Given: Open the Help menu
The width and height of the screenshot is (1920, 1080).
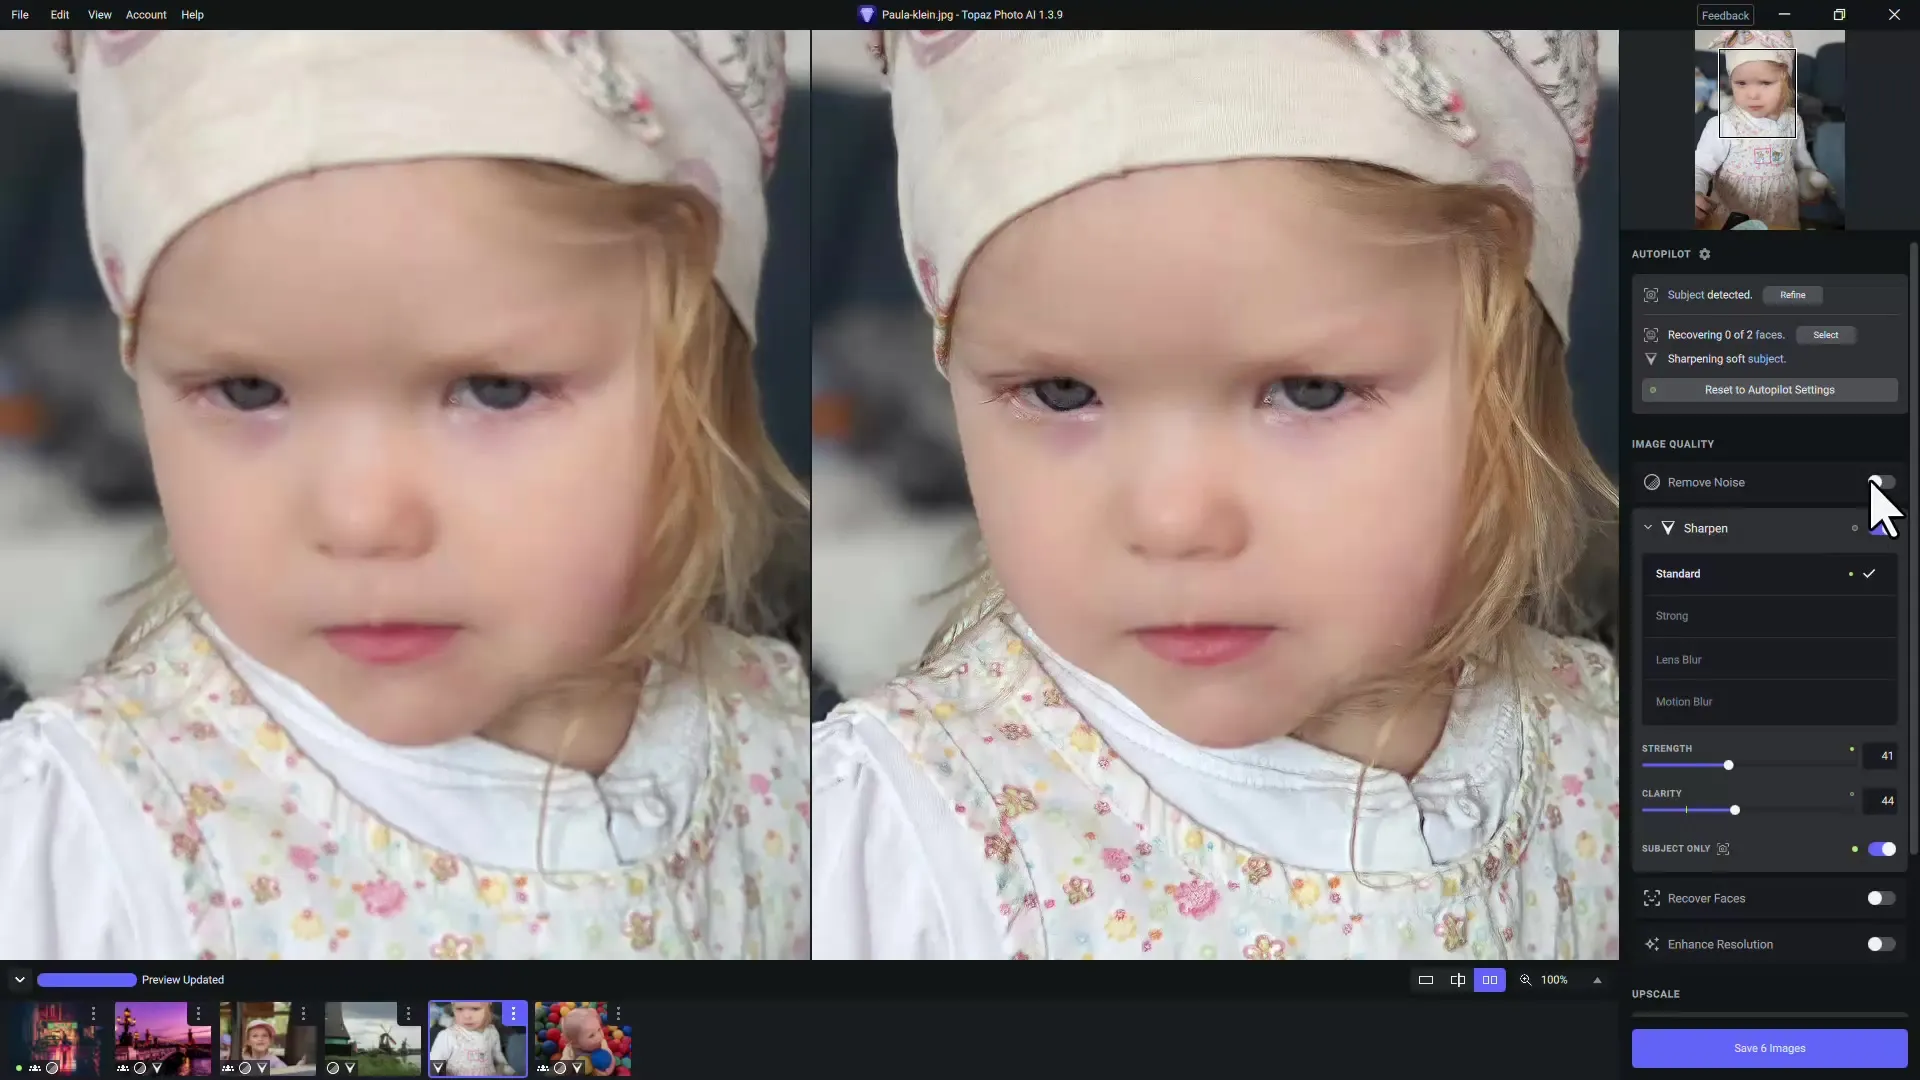Looking at the screenshot, I should [x=193, y=15].
